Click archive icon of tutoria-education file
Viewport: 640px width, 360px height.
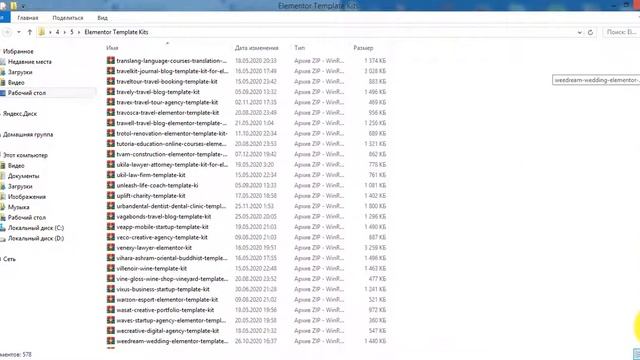(x=111, y=144)
